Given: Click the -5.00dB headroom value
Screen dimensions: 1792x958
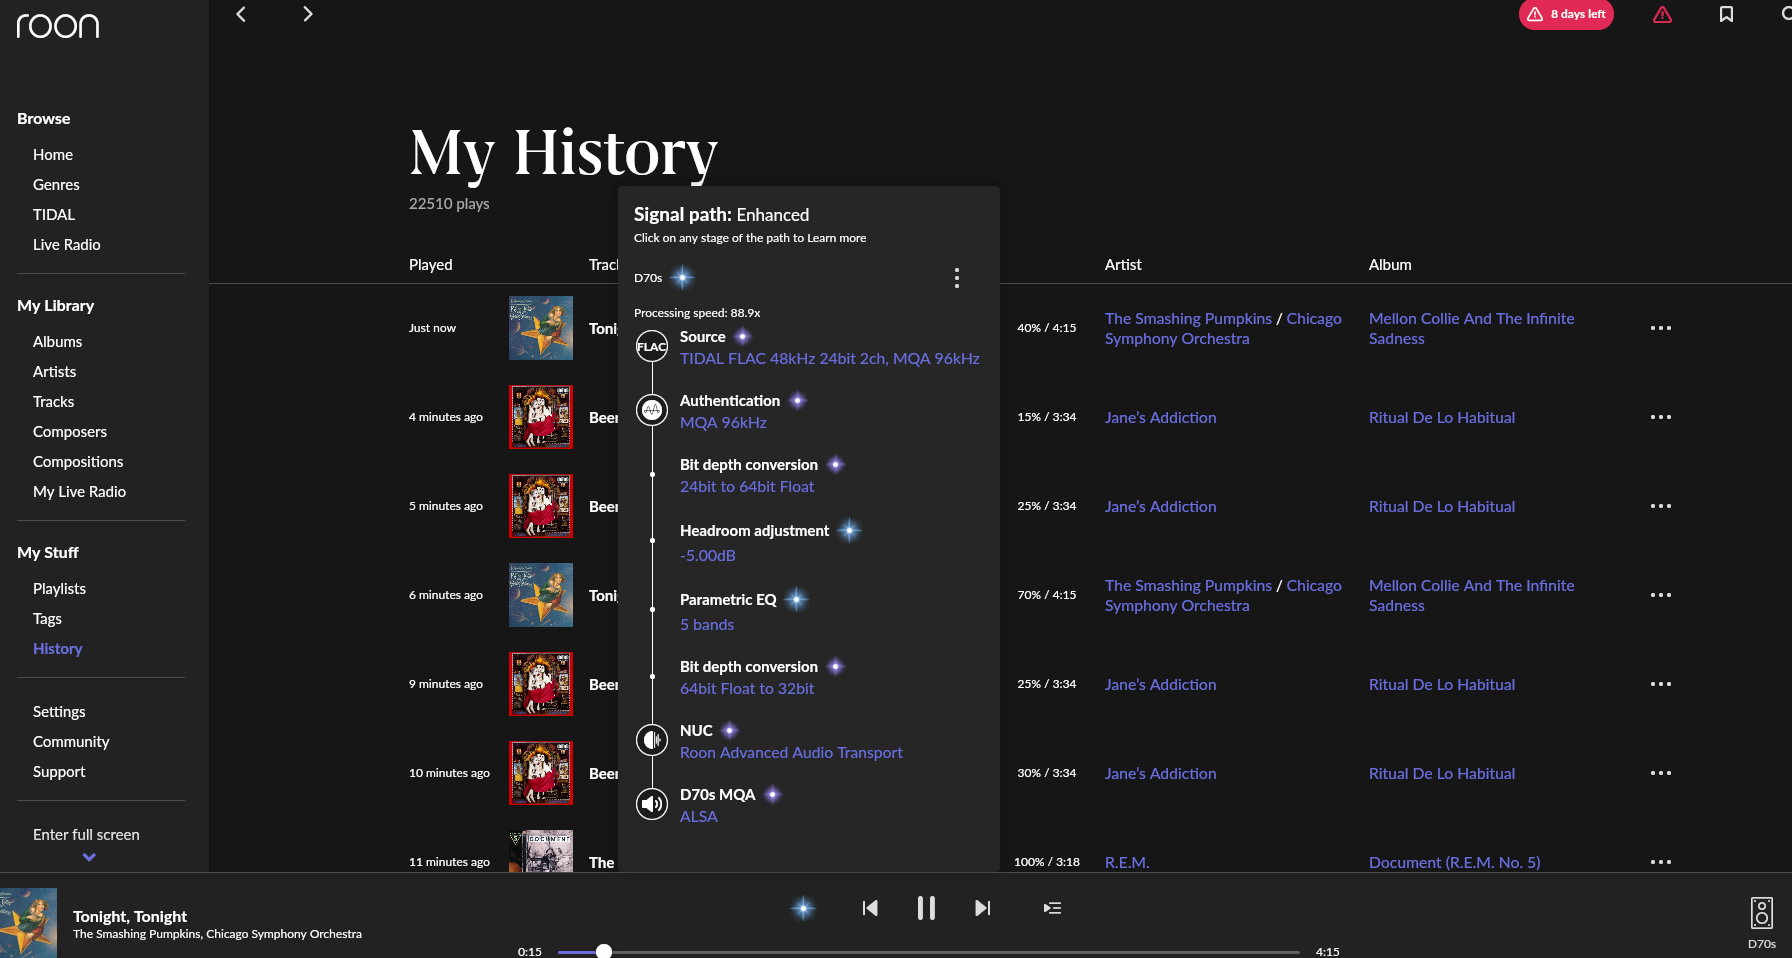Looking at the screenshot, I should click(x=708, y=556).
